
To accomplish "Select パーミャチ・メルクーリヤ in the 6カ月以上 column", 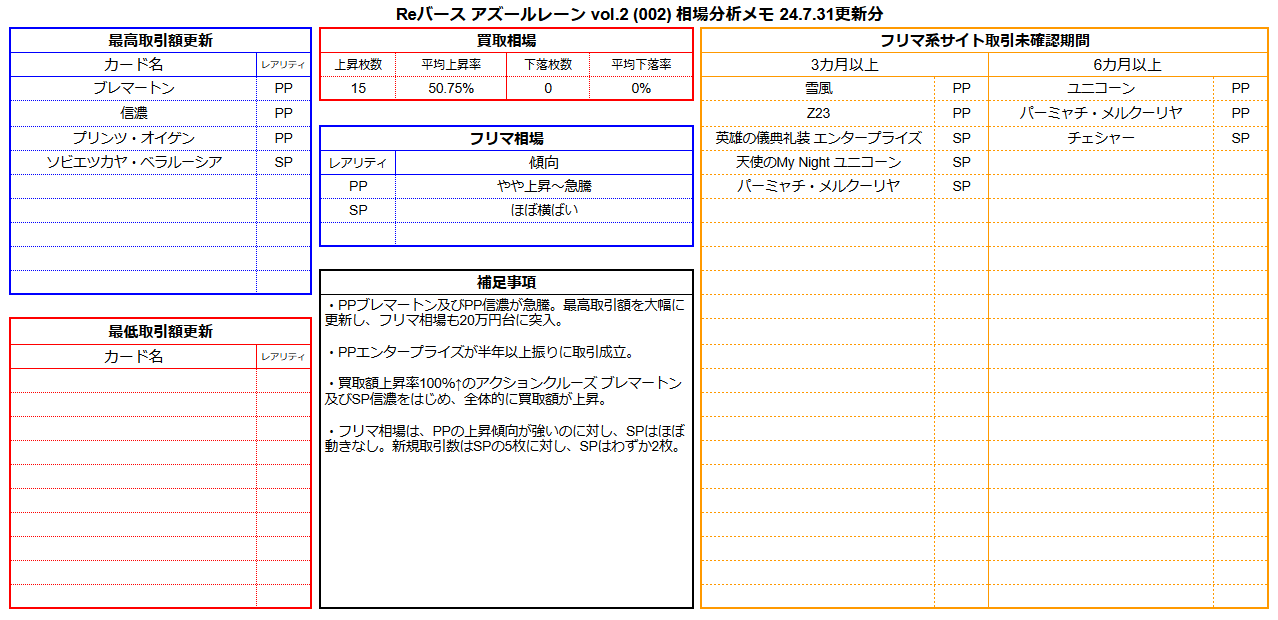I will [1101, 113].
